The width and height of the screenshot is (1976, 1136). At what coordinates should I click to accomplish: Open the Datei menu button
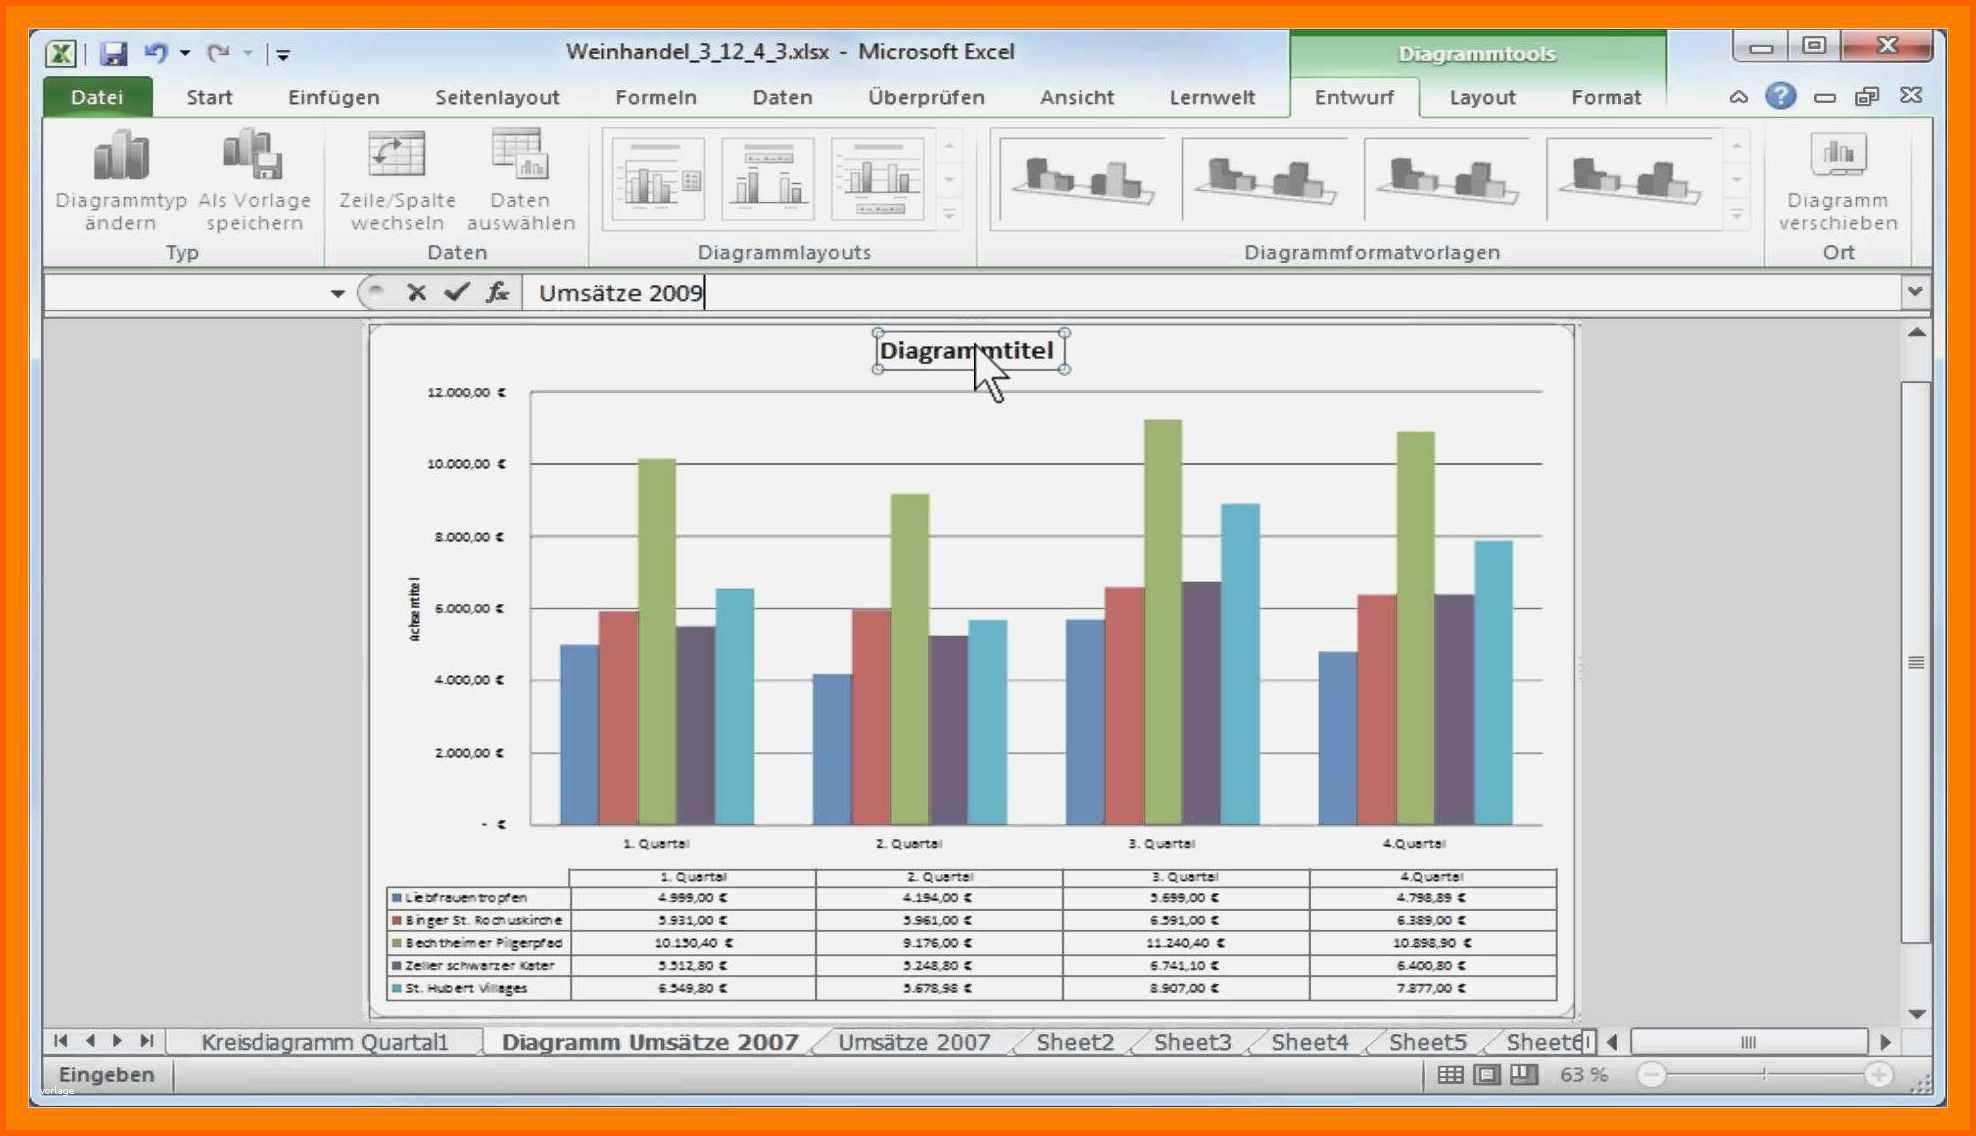tap(97, 97)
